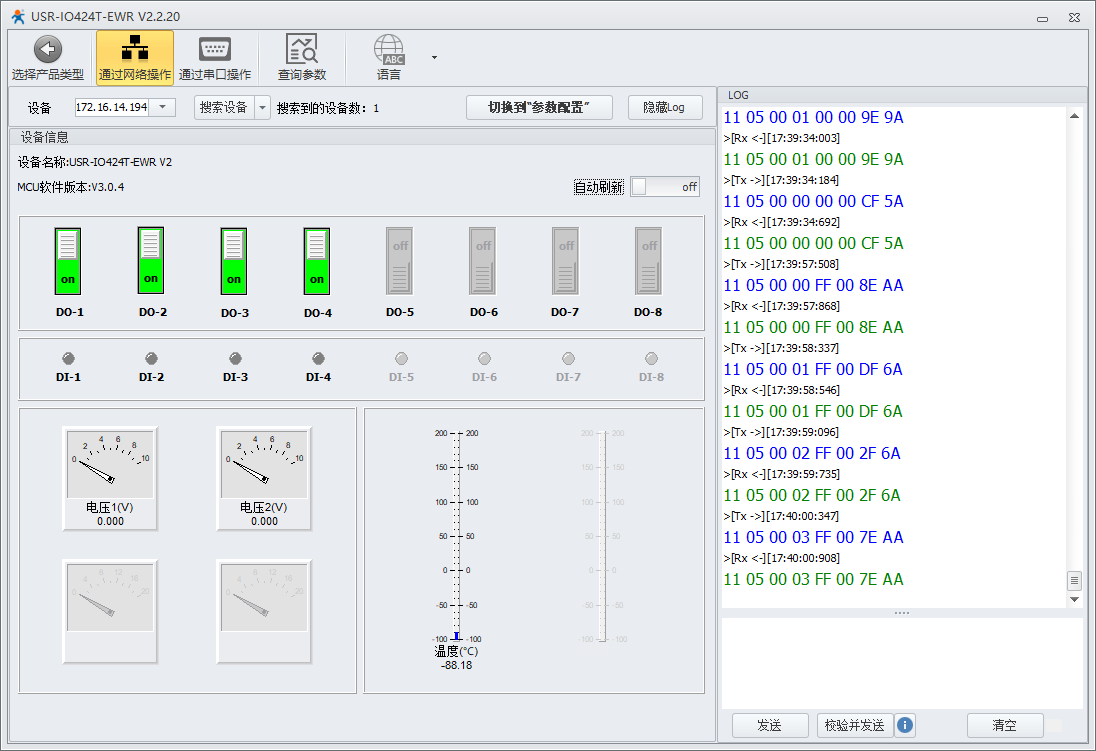Viewport: 1096px width, 751px height.
Task: Click the log scroll down arrow
Action: [x=1074, y=599]
